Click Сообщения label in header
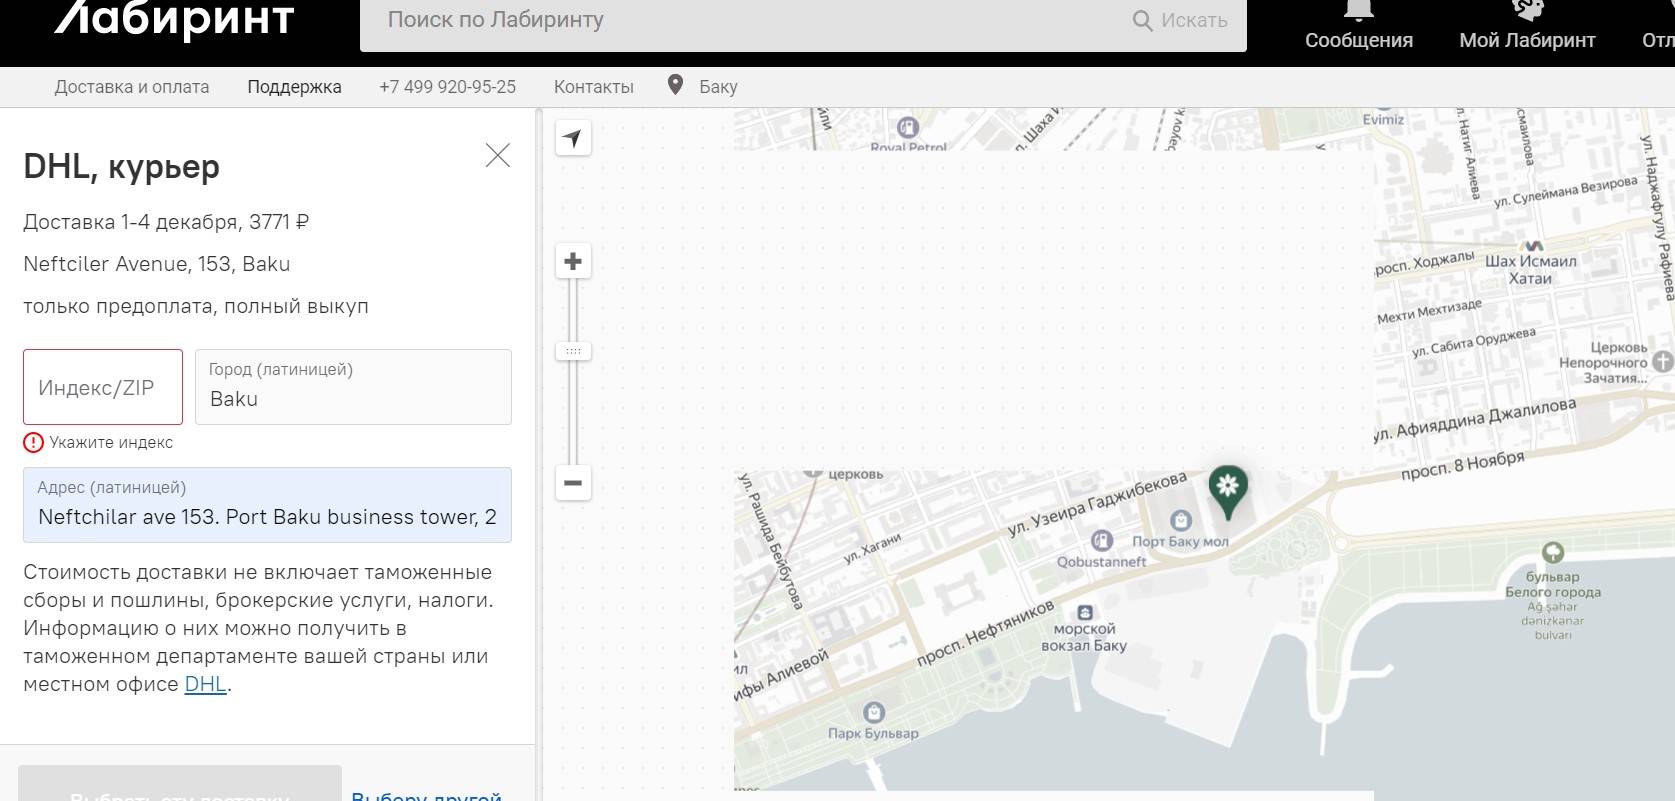Screen dimensions: 1675x801 click(1358, 40)
